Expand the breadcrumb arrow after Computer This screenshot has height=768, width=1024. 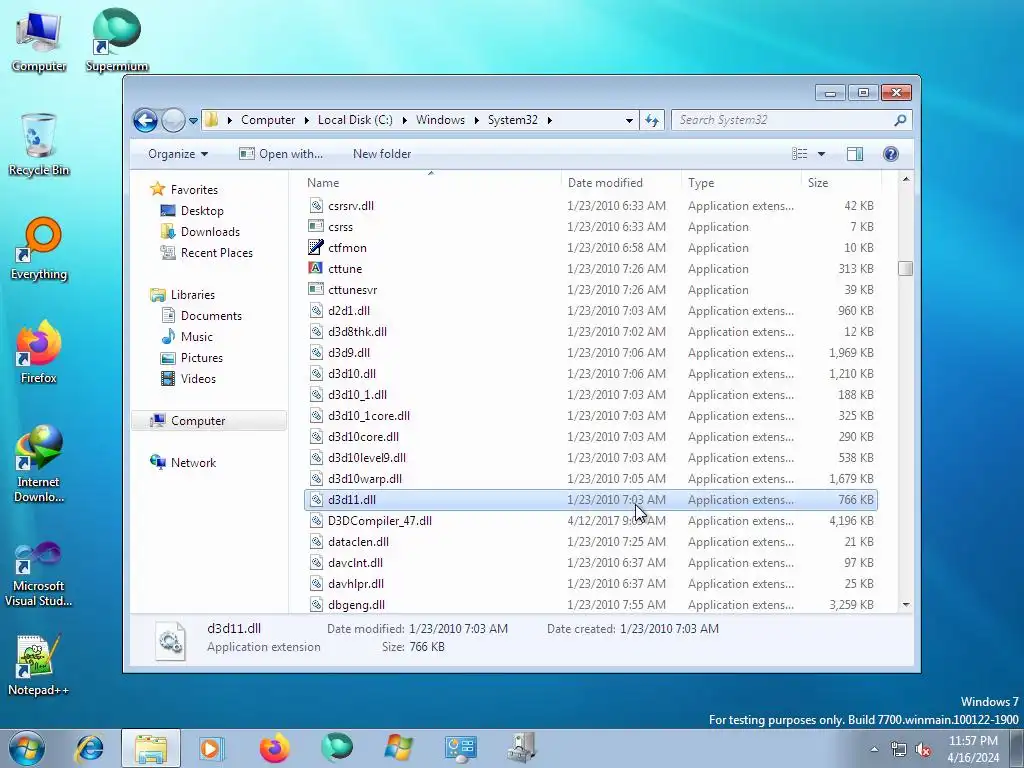click(306, 120)
